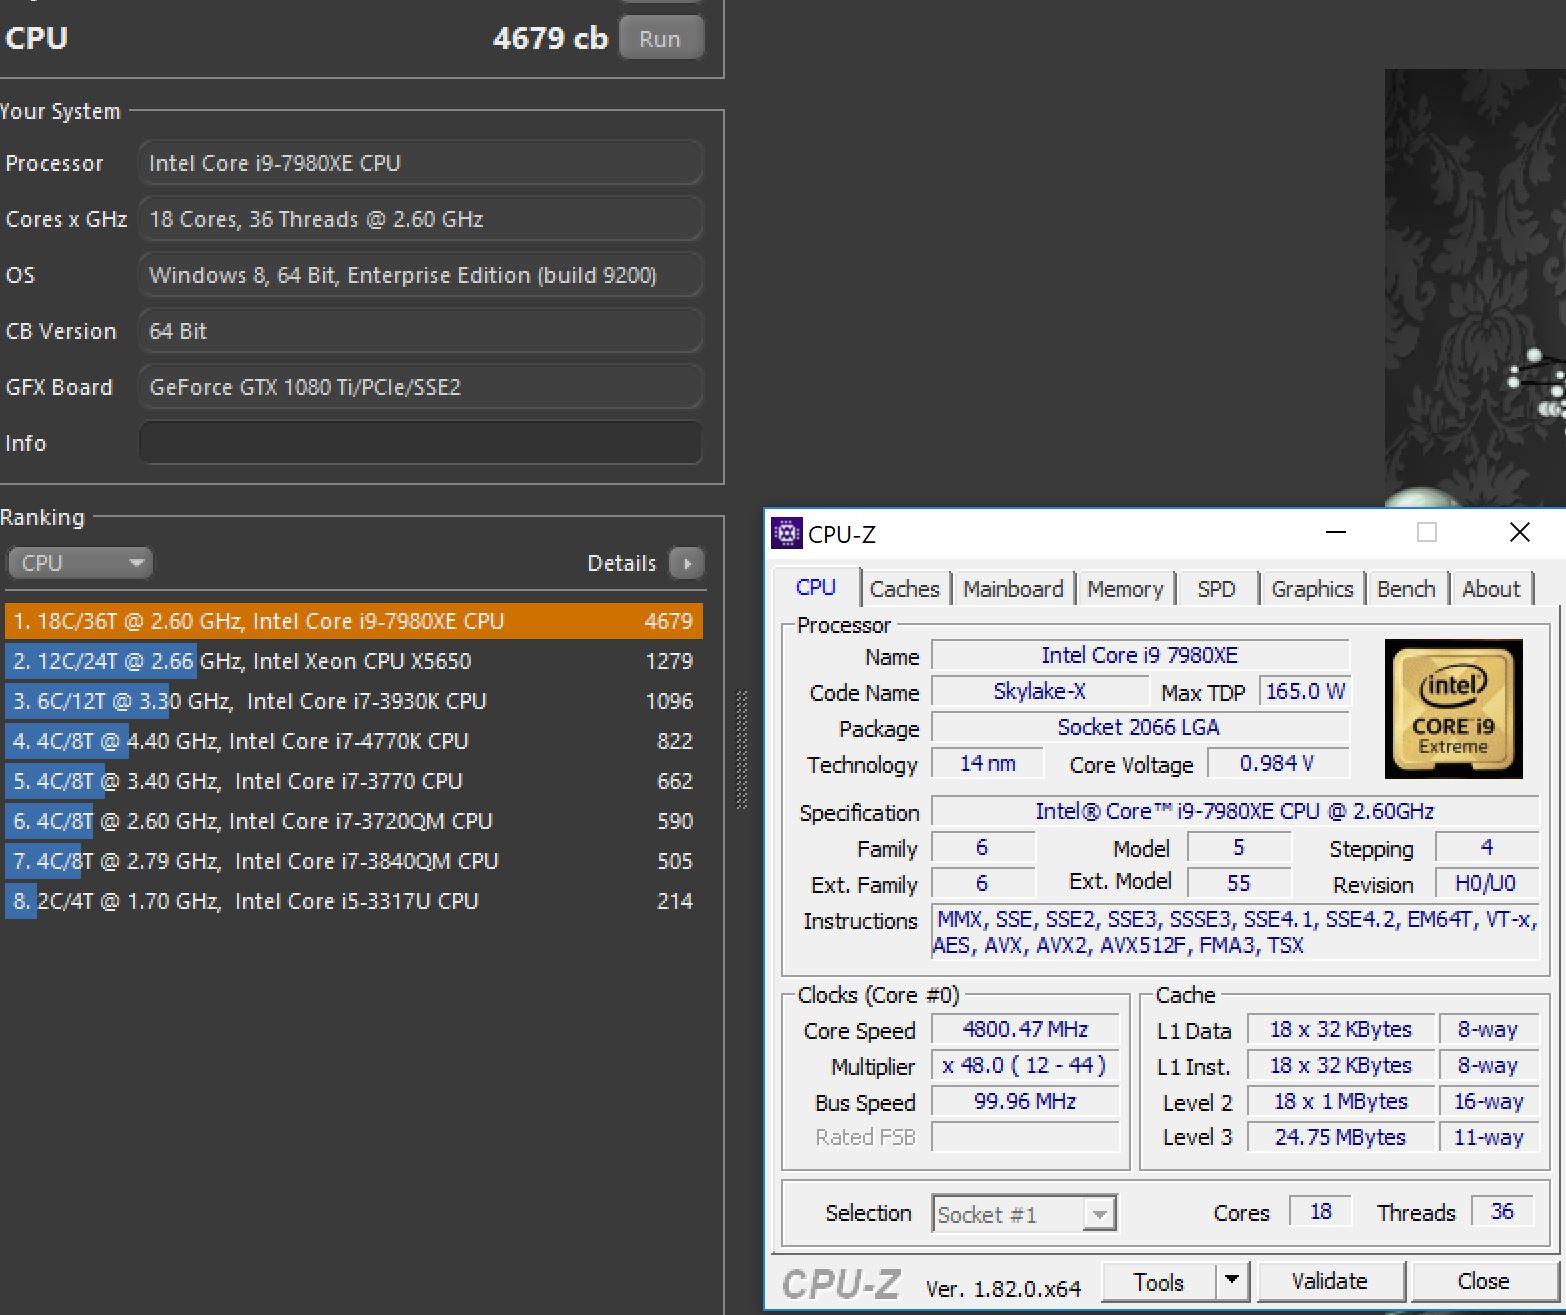Click the CPU-Z app icon in title bar
Screen dimensions: 1566x1315
coord(787,533)
